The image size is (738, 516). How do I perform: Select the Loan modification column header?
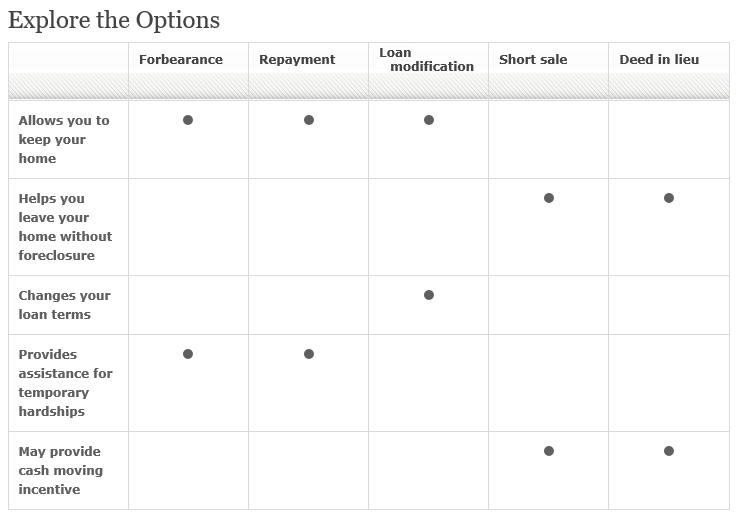pyautogui.click(x=426, y=60)
